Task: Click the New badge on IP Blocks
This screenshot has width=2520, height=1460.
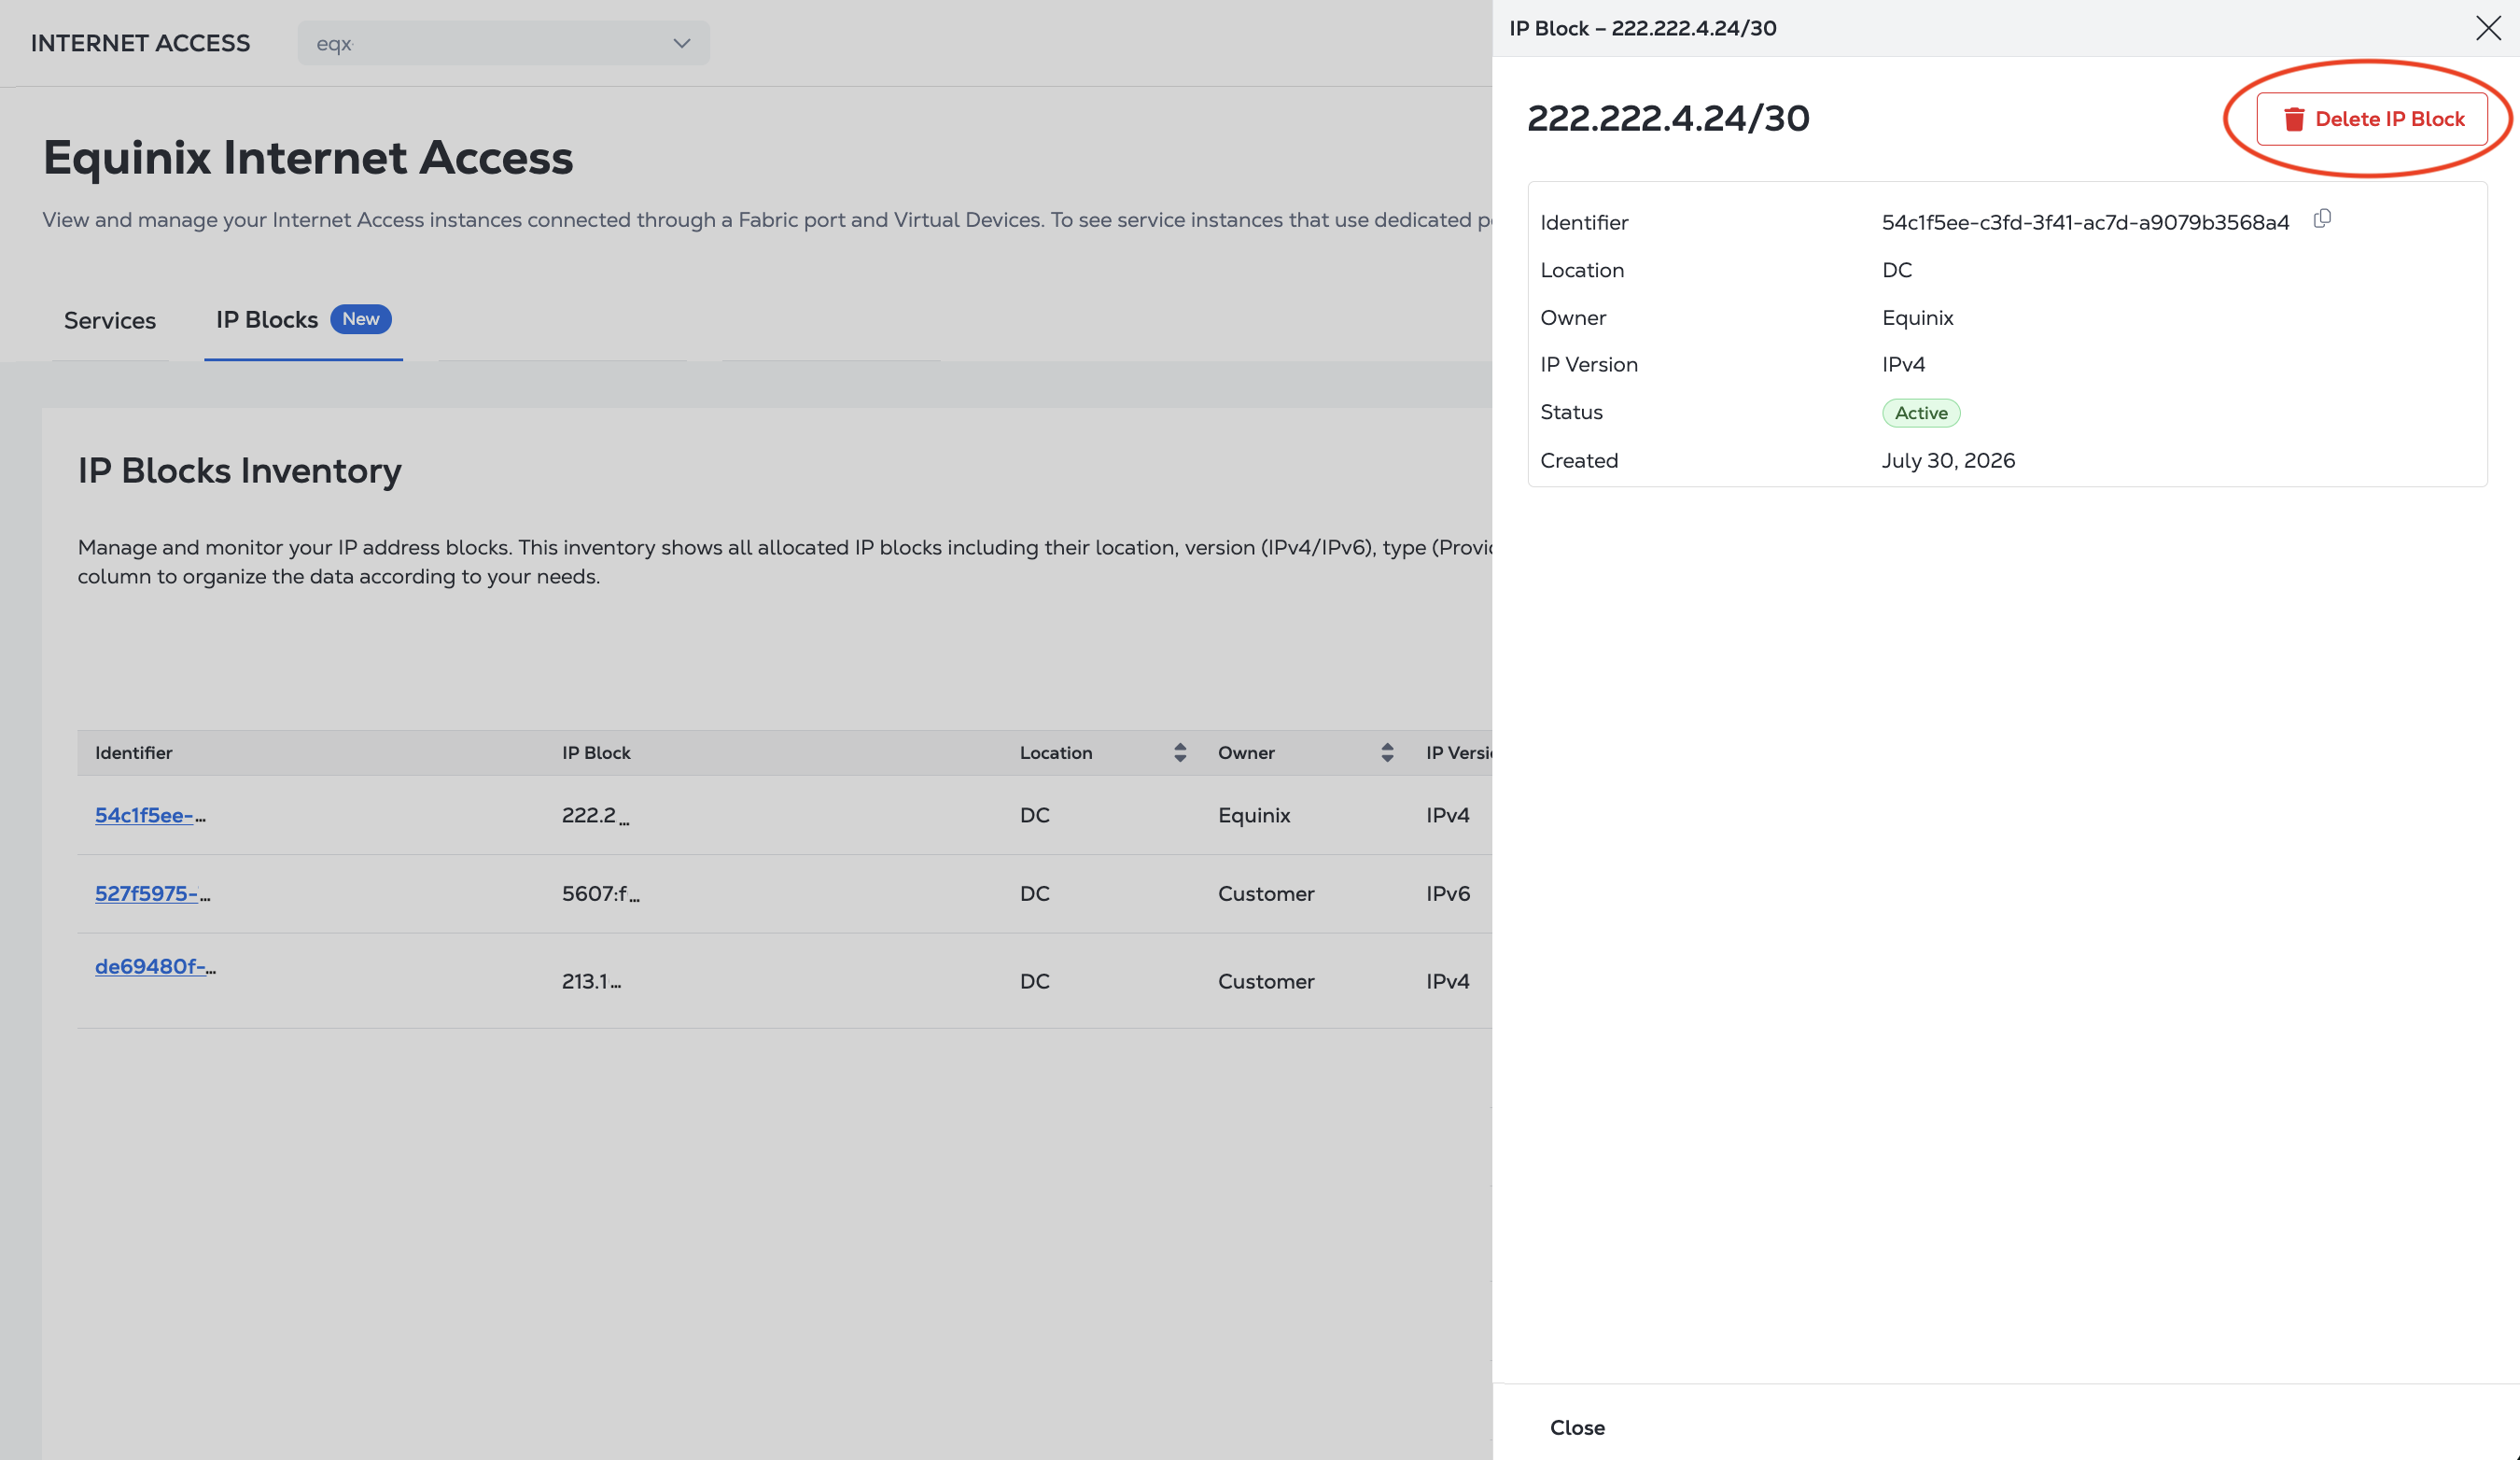Action: click(x=361, y=319)
